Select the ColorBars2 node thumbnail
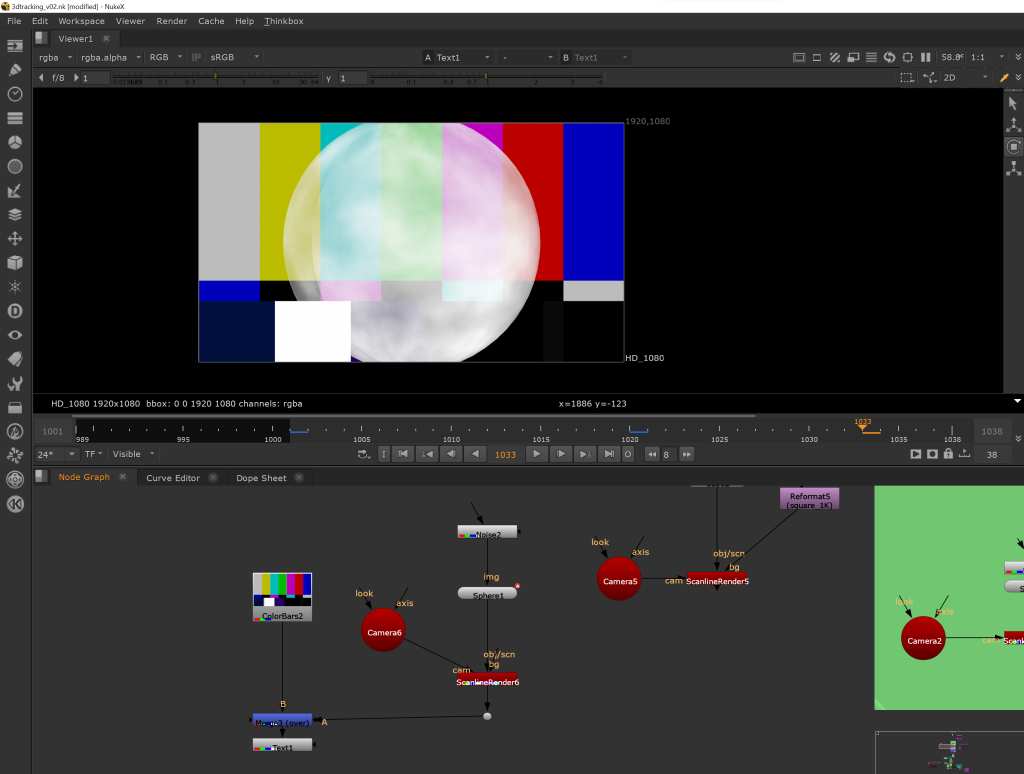Image resolution: width=1024 pixels, height=774 pixels. tap(282, 597)
